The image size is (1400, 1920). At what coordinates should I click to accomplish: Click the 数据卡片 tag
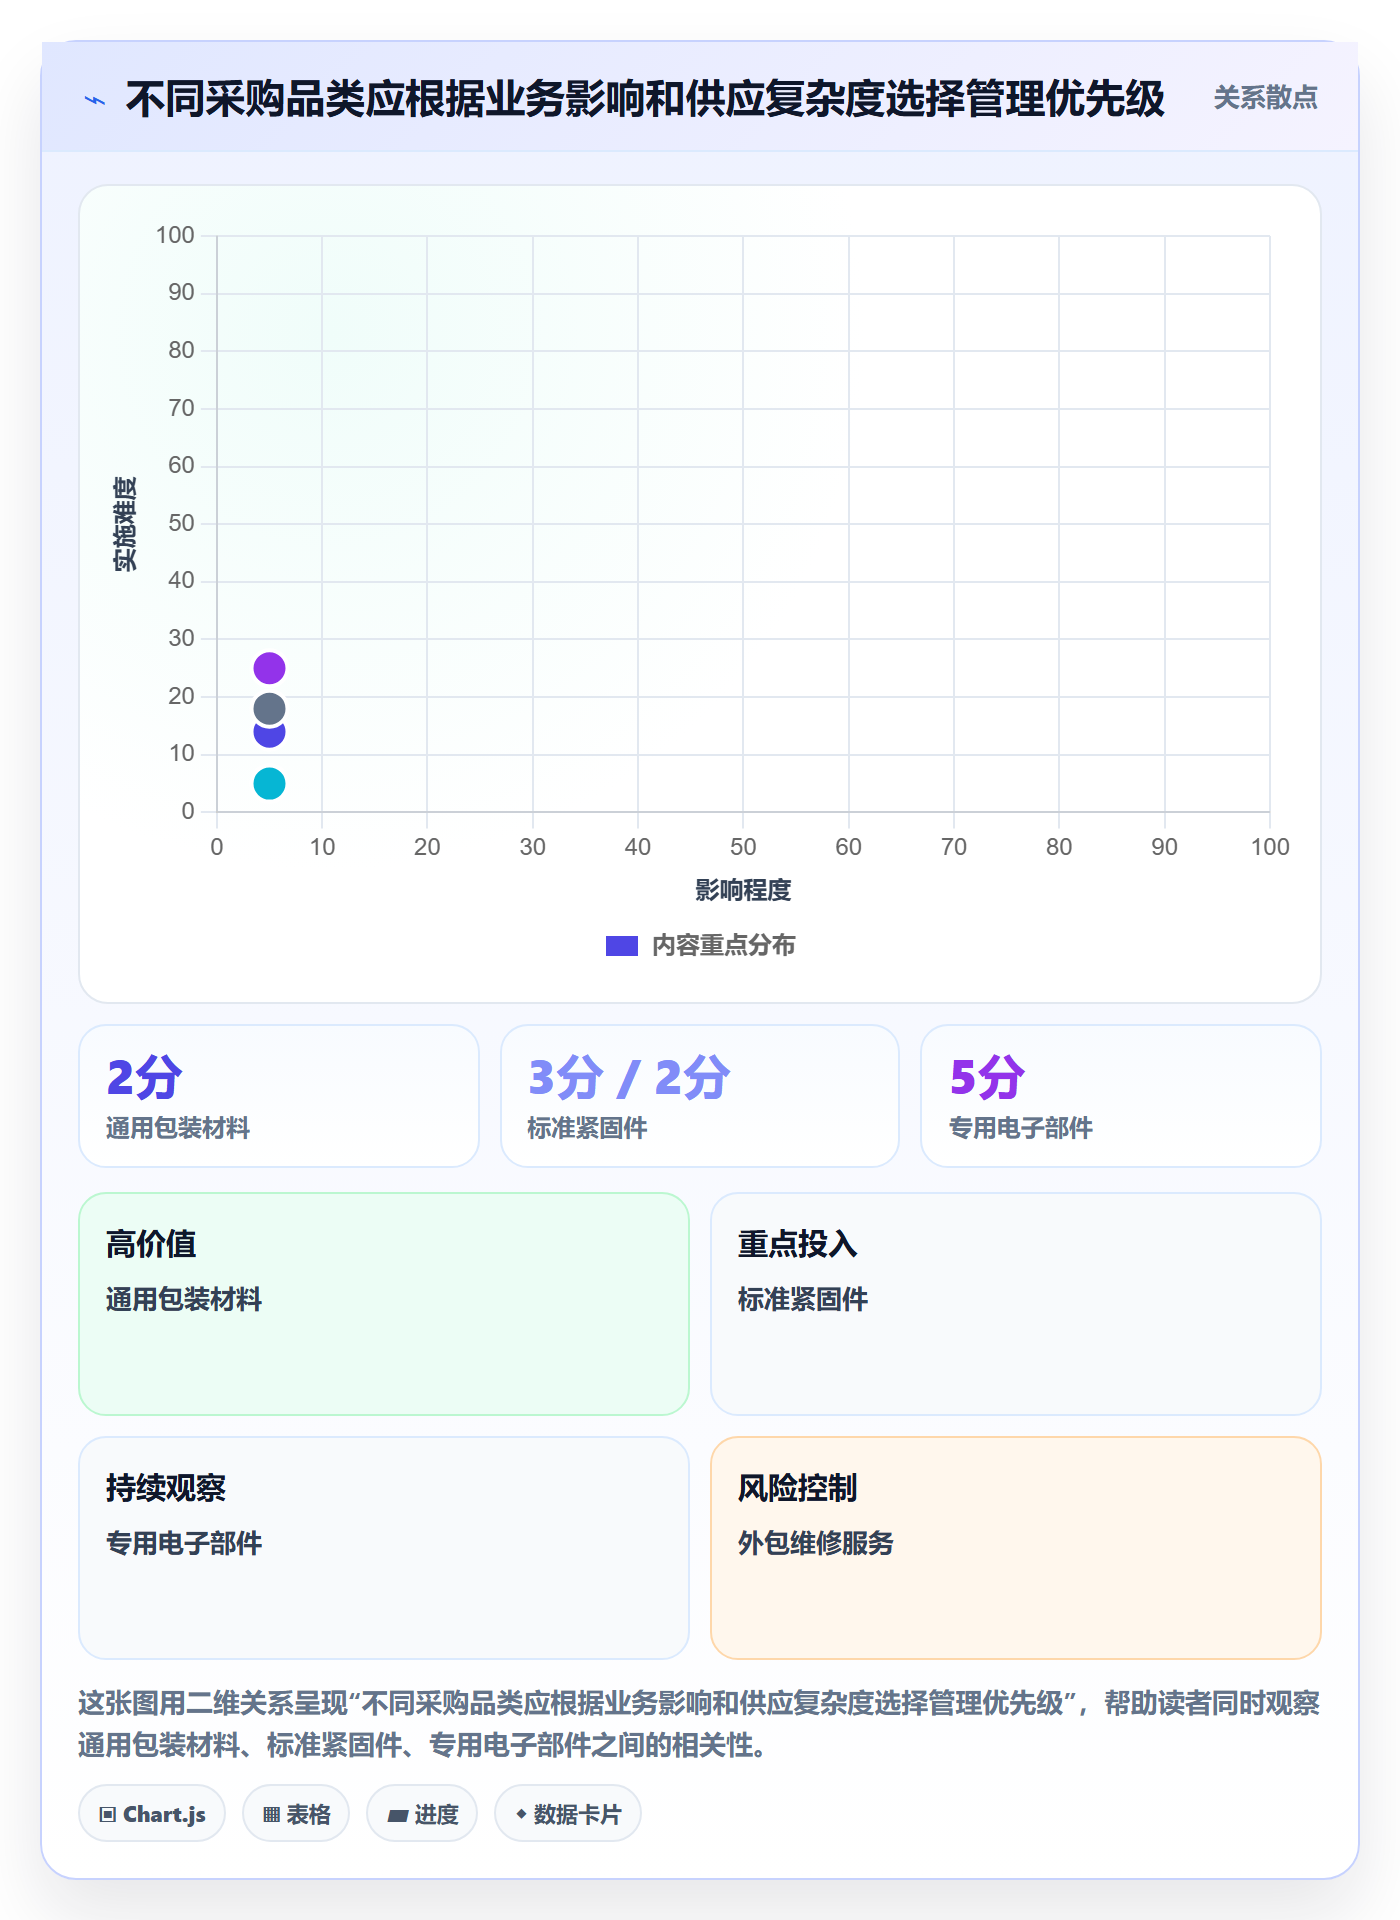pyautogui.click(x=568, y=1814)
